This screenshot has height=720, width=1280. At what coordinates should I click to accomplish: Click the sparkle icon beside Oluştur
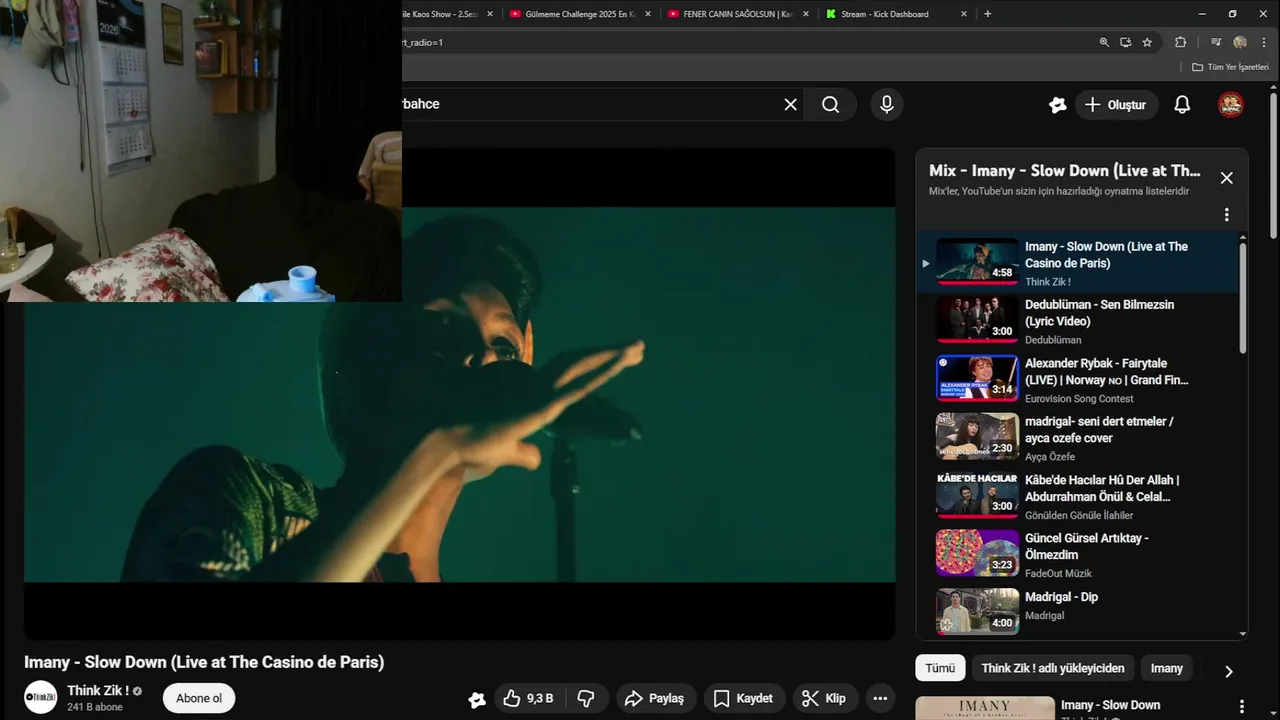pyautogui.click(x=1057, y=104)
